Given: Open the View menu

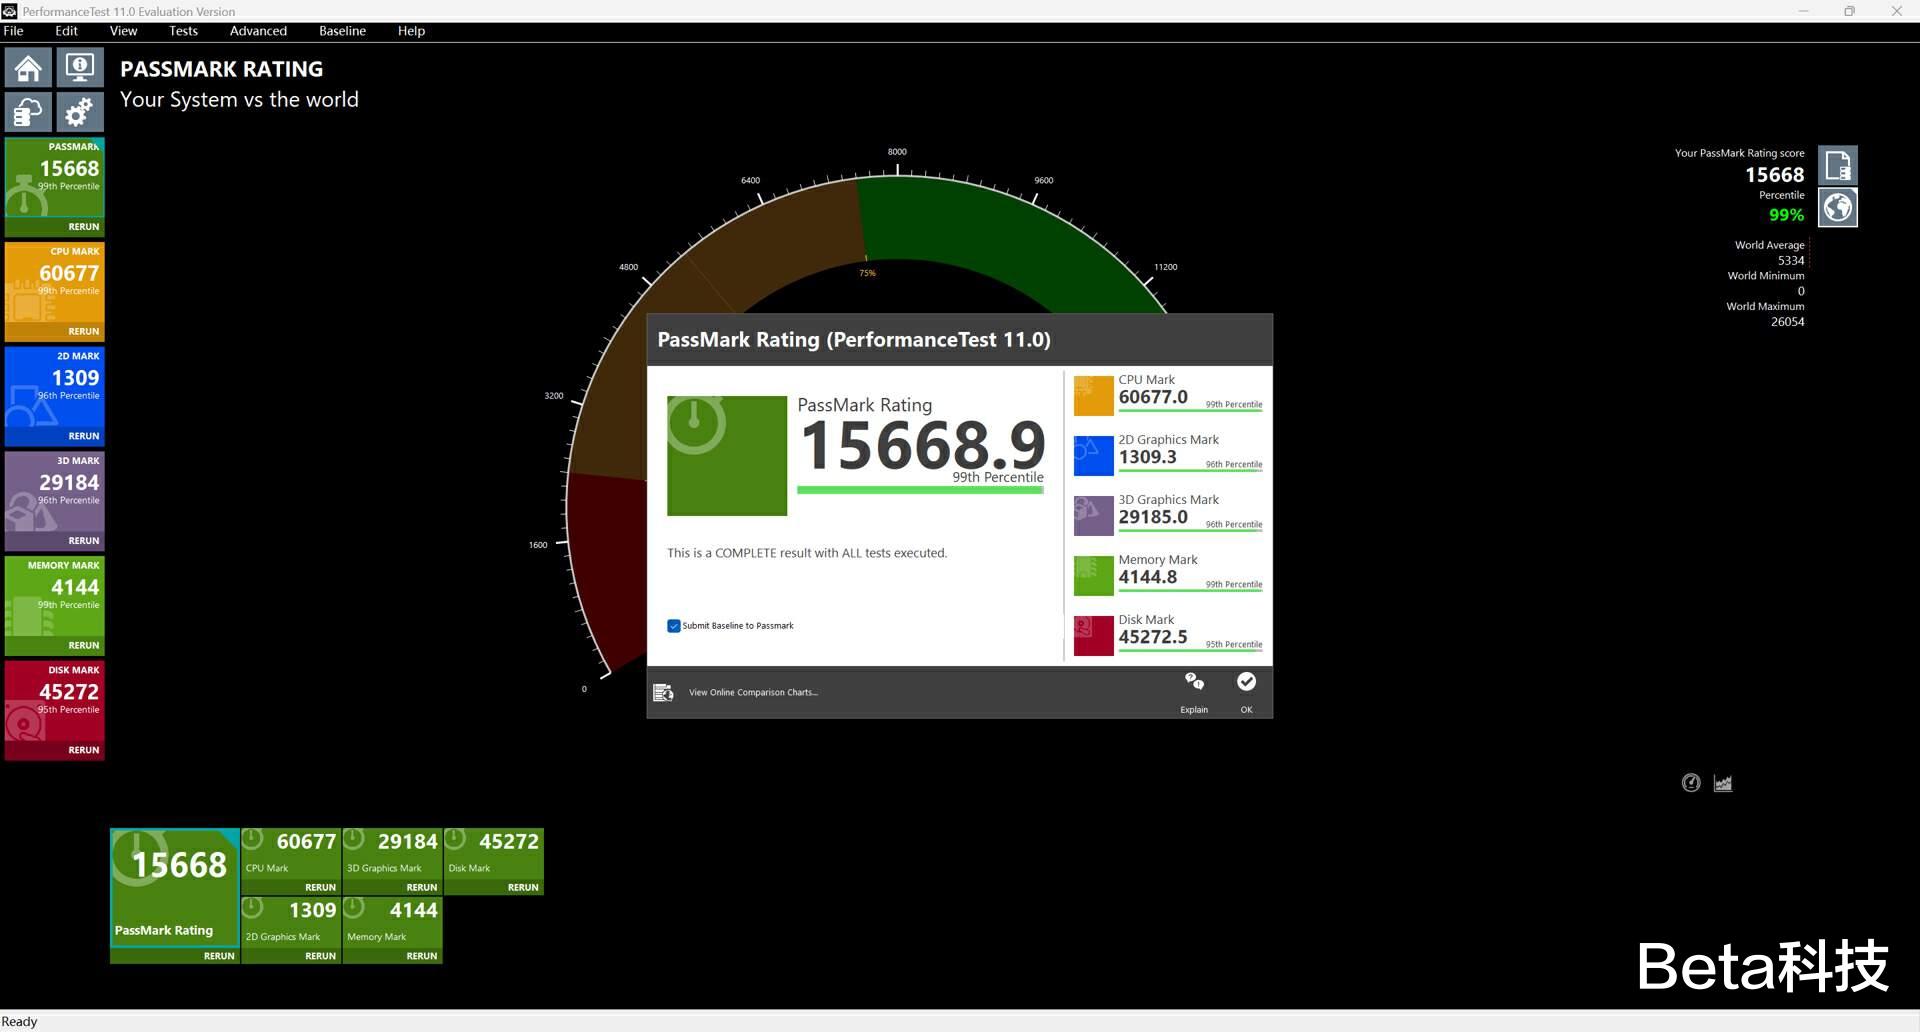Looking at the screenshot, I should (x=123, y=31).
